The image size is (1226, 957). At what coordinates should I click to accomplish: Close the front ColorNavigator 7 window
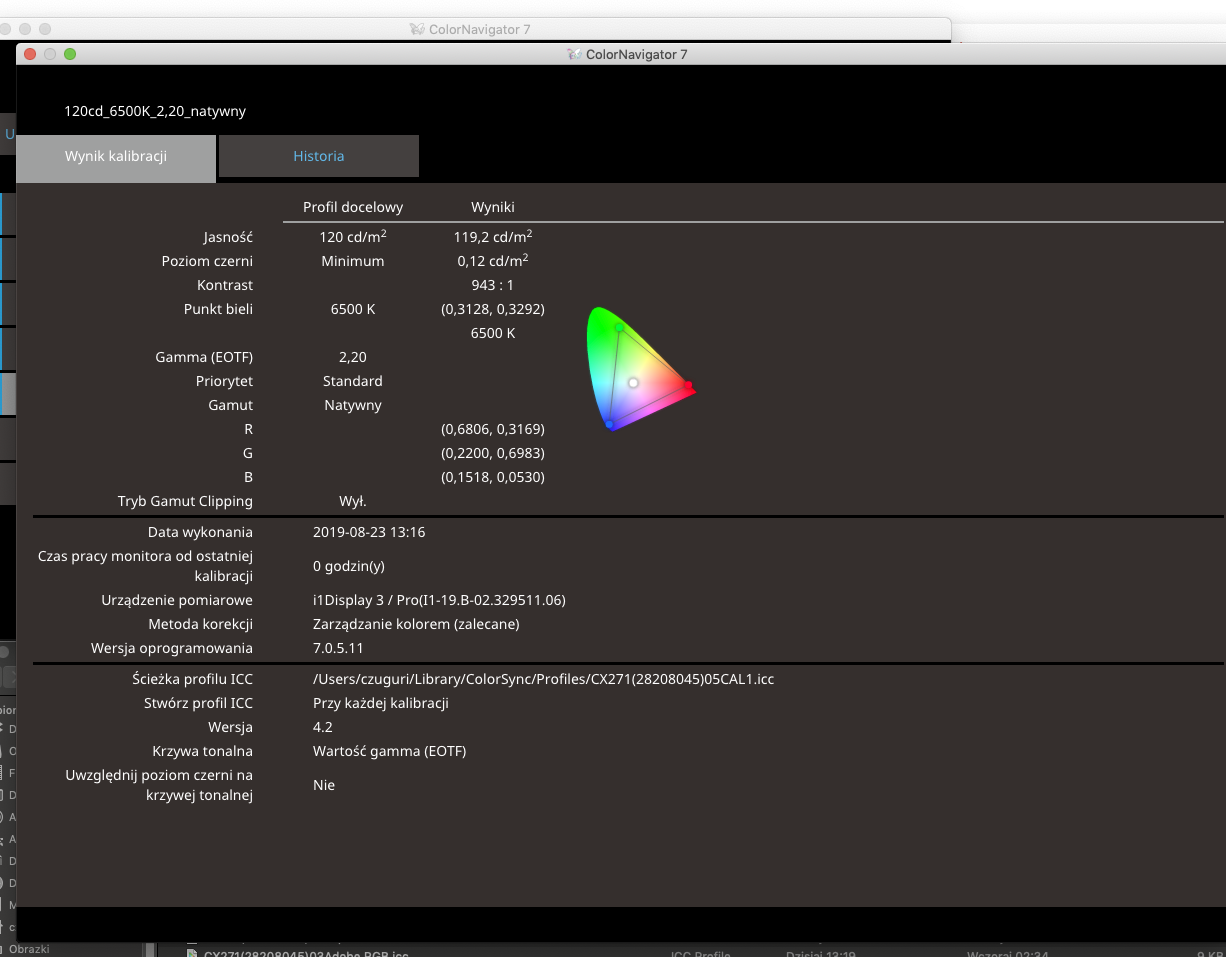tap(30, 54)
